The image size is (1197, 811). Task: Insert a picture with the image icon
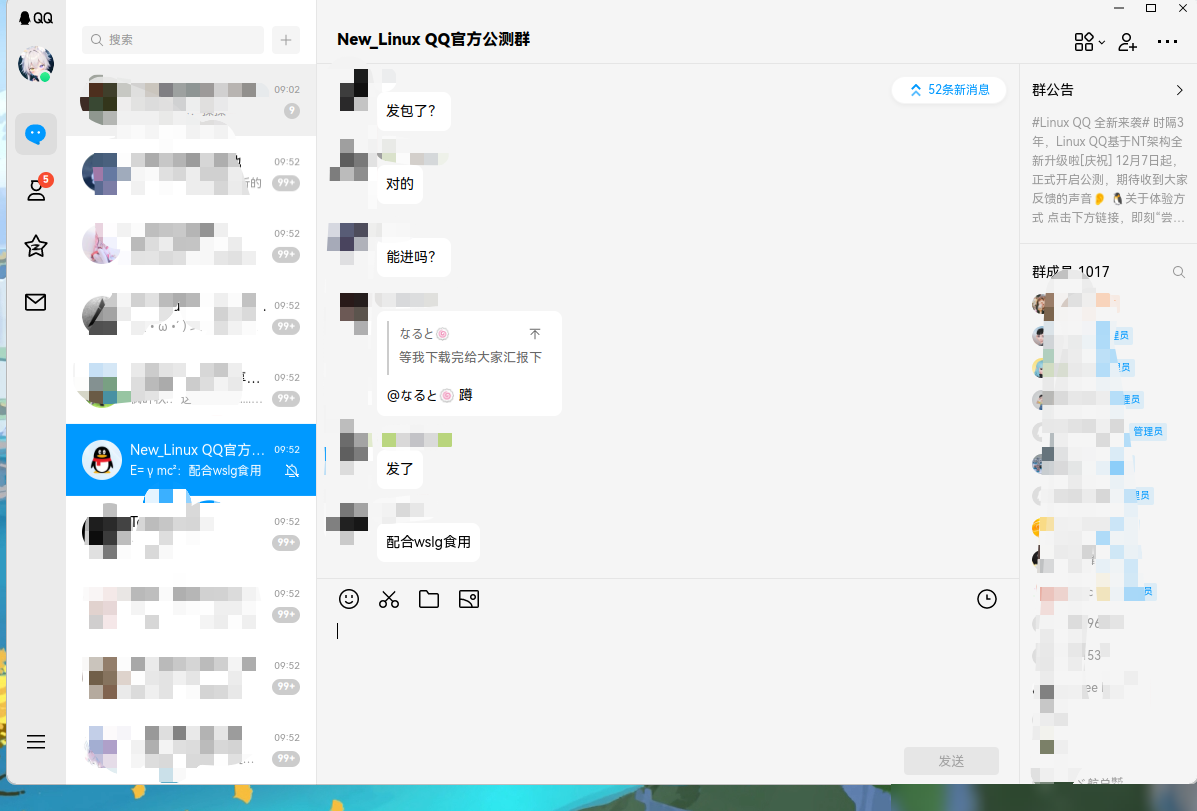coord(469,599)
